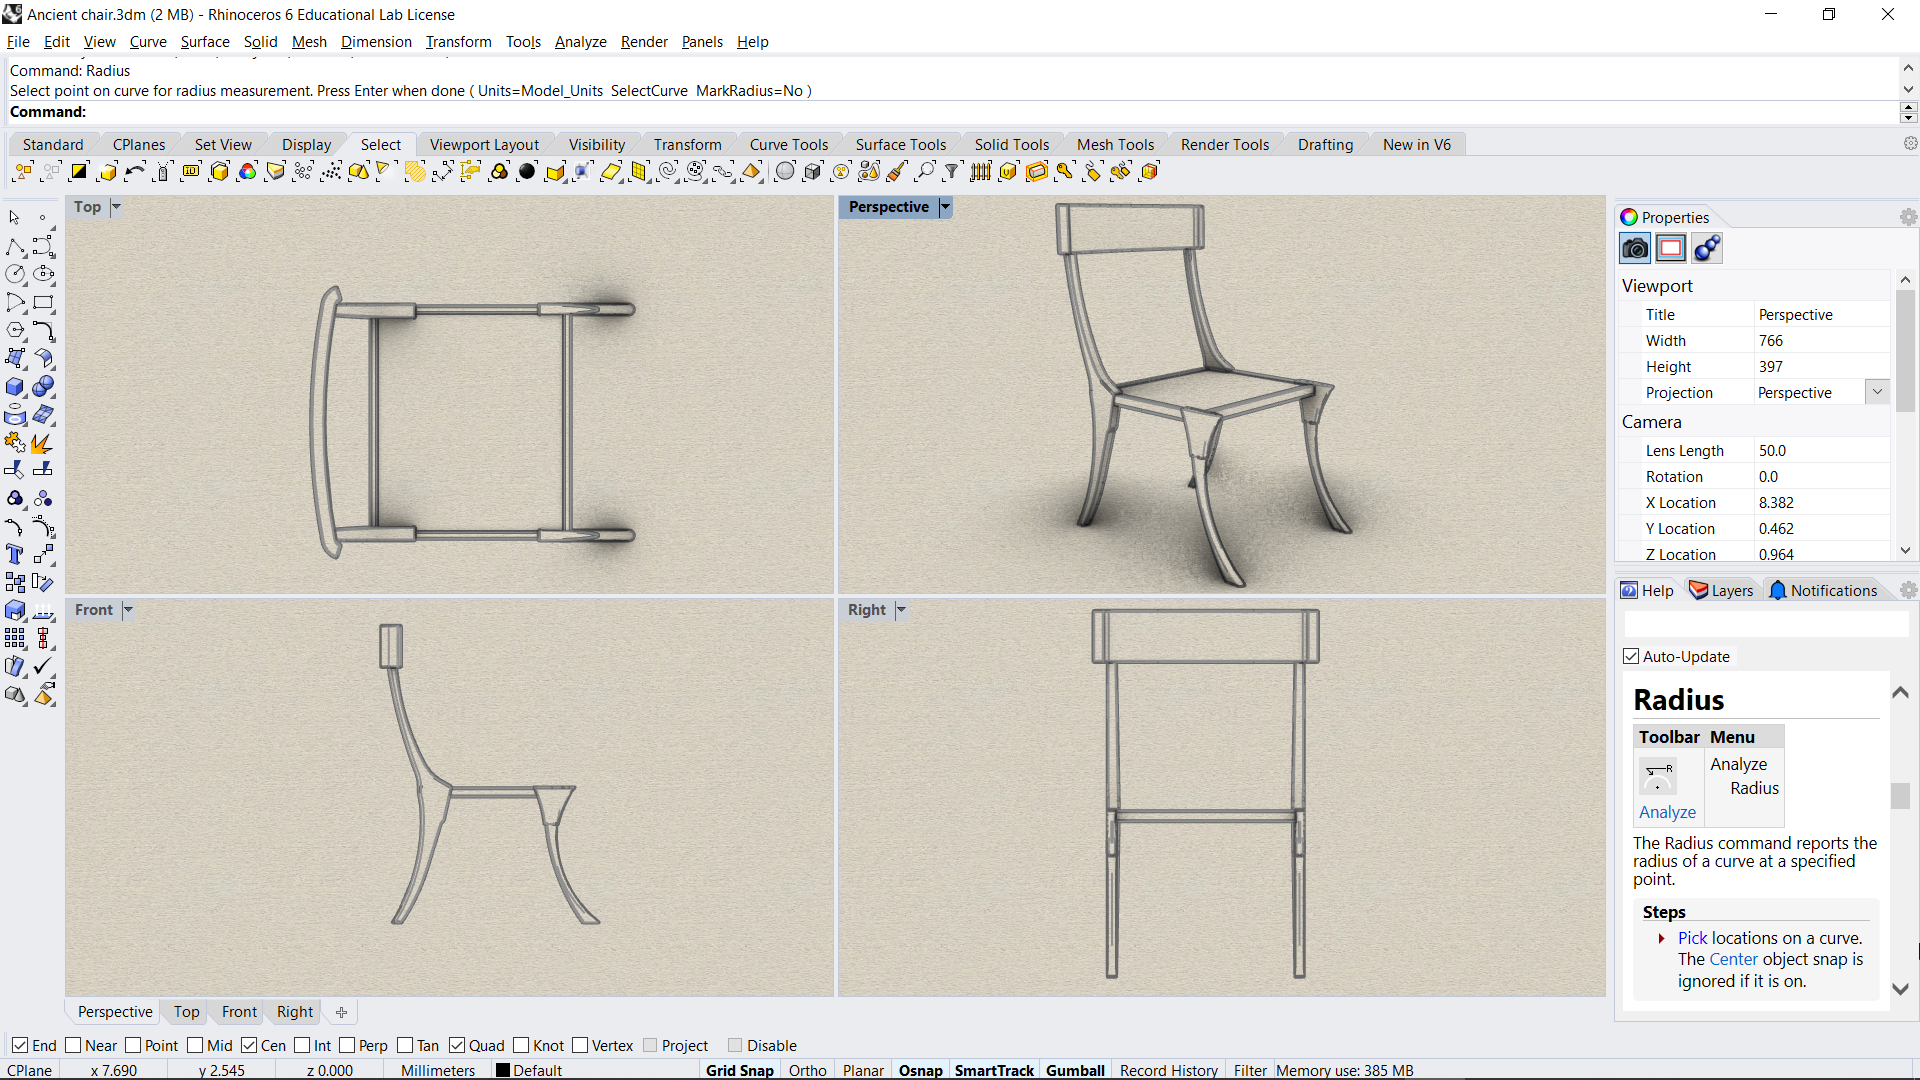Image resolution: width=1920 pixels, height=1080 pixels.
Task: Open viewport camera properties icon
Action: pyautogui.click(x=1635, y=248)
